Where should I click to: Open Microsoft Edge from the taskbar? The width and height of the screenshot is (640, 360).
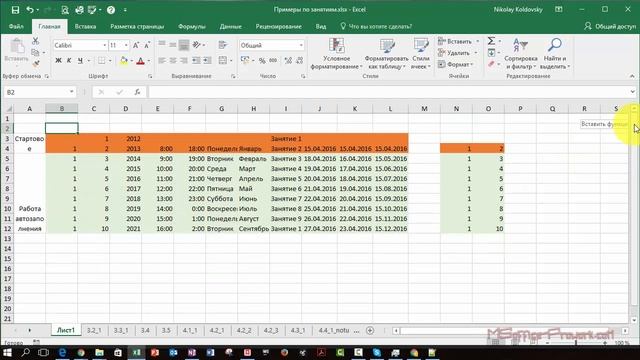(62, 352)
